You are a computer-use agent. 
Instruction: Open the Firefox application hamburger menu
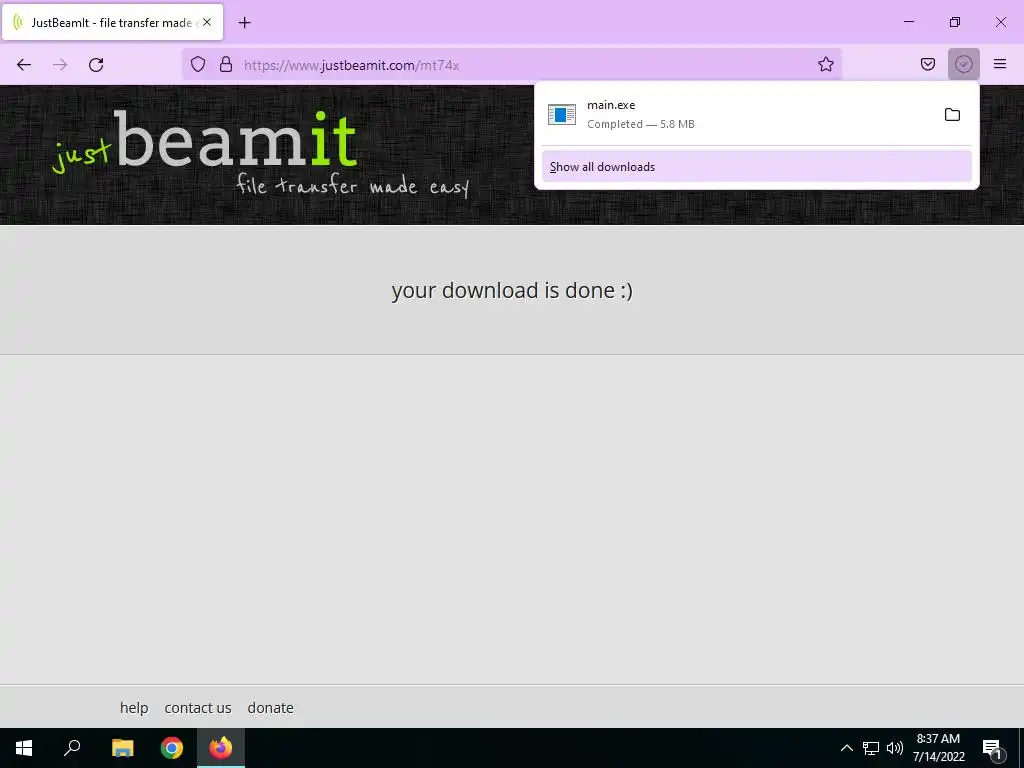(1000, 64)
